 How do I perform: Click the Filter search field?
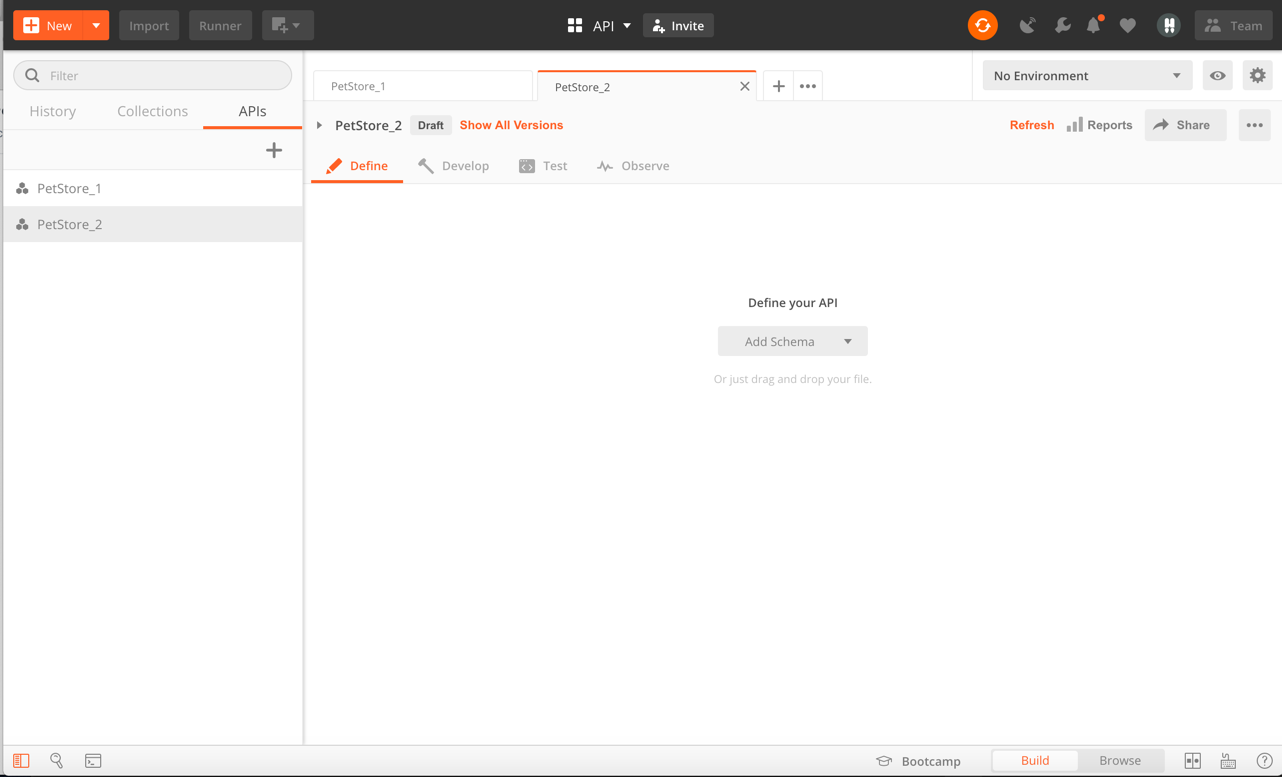[153, 75]
